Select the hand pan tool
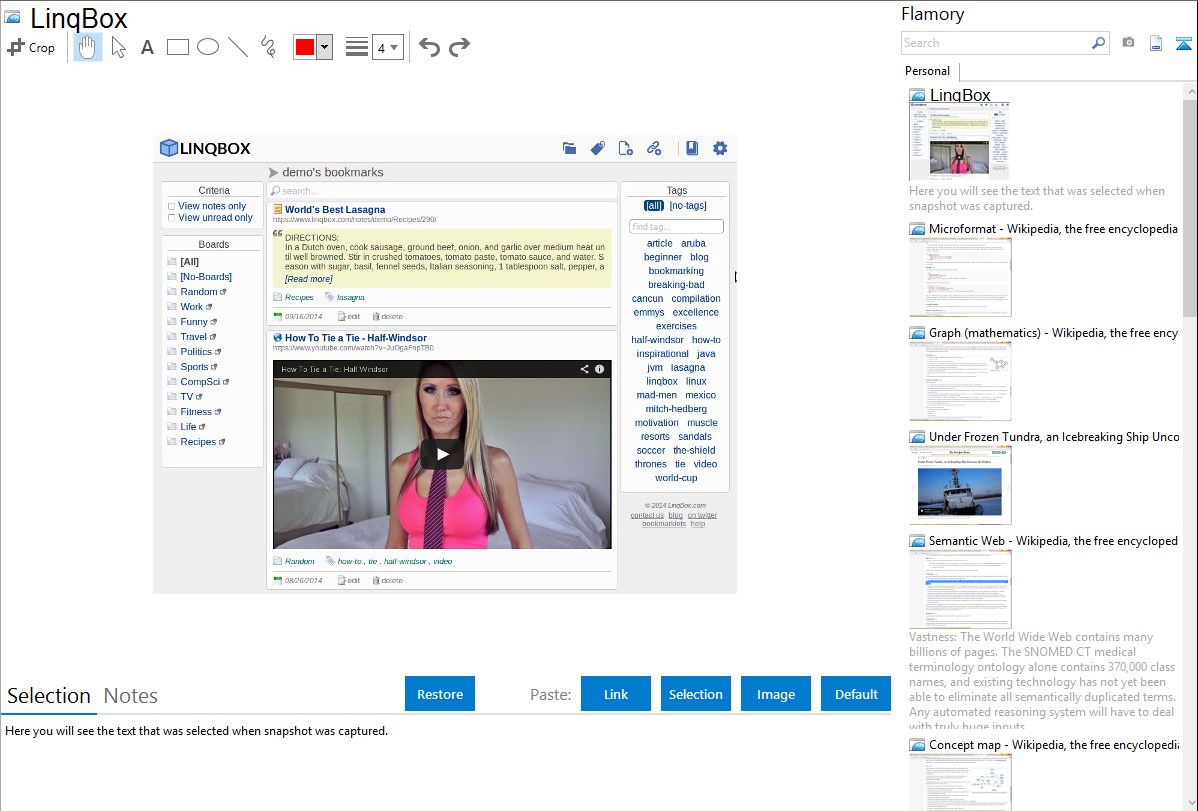 coord(87,47)
